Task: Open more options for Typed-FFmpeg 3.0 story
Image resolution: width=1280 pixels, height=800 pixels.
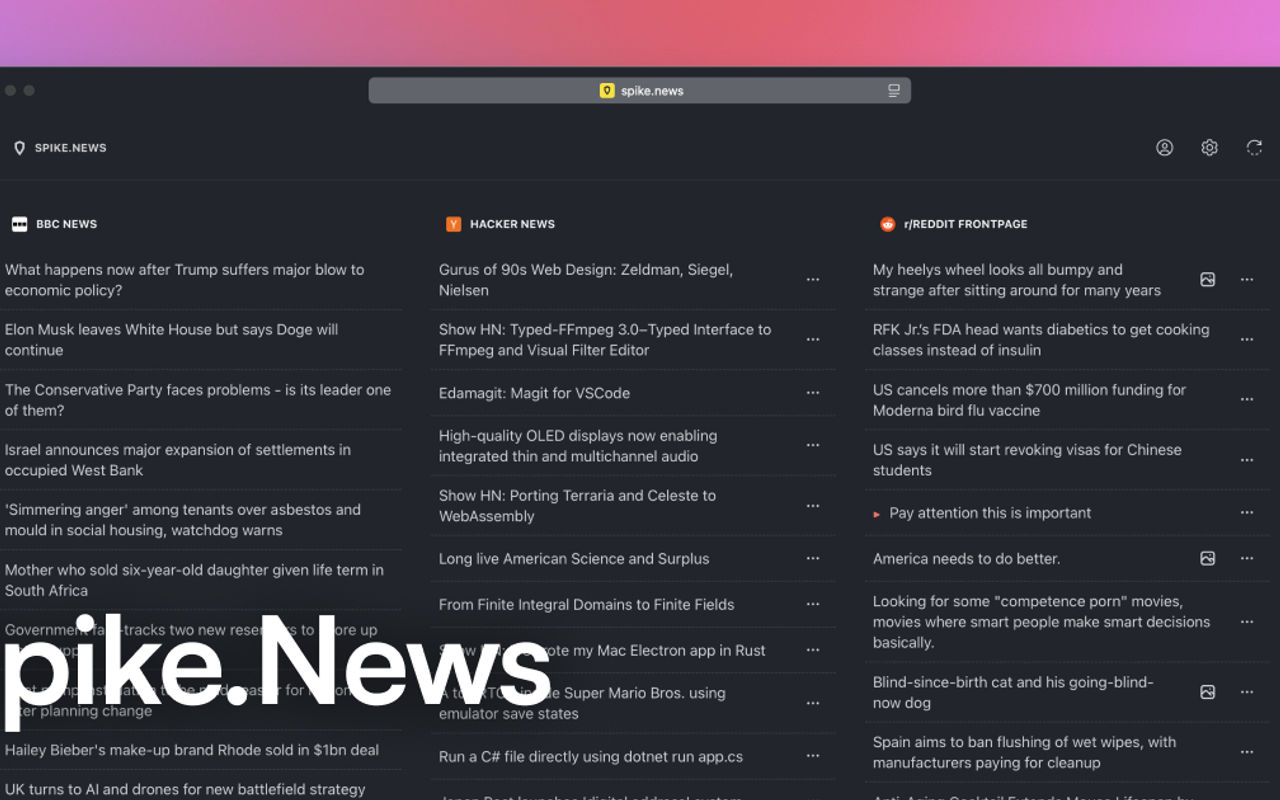Action: pyautogui.click(x=813, y=340)
